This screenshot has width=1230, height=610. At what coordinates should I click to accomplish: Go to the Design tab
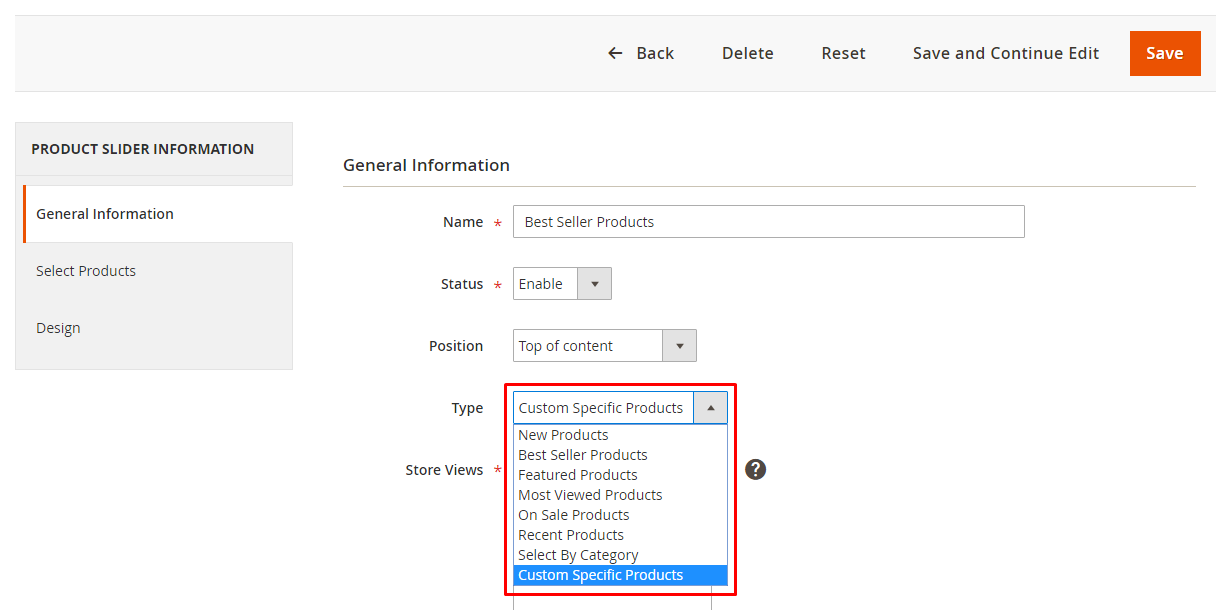(58, 328)
